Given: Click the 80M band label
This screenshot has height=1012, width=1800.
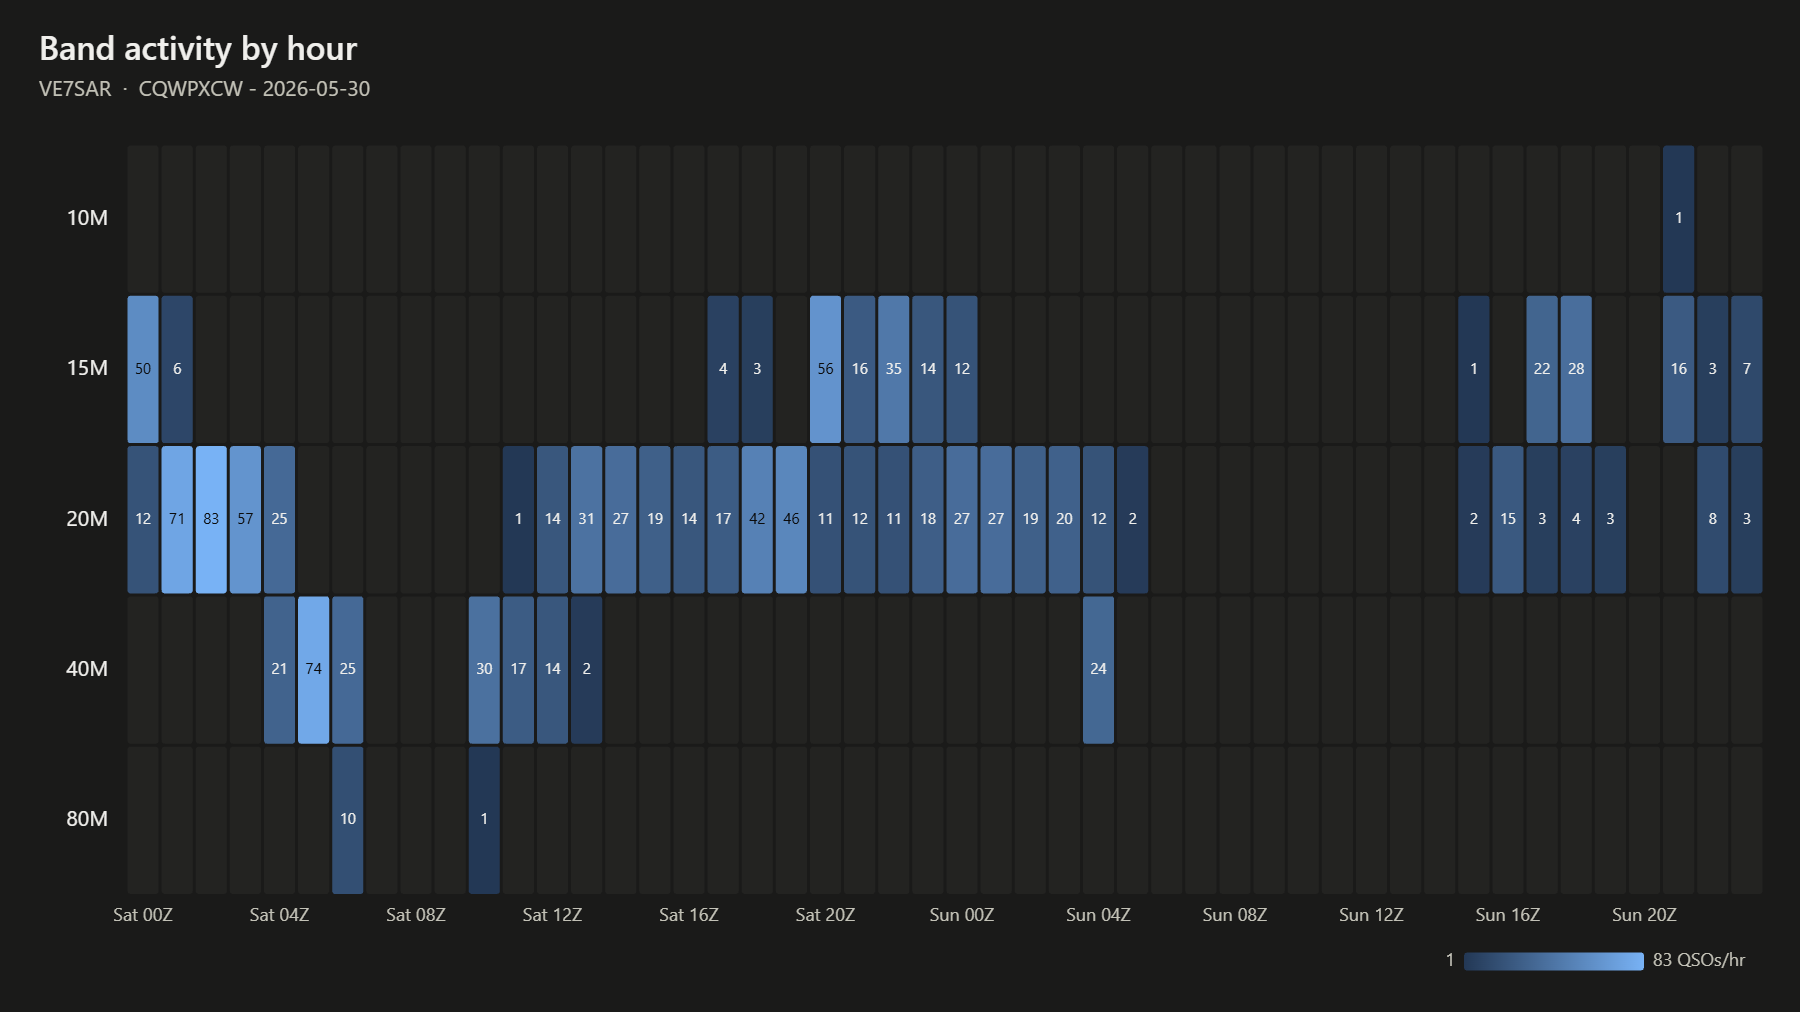Looking at the screenshot, I should point(87,819).
